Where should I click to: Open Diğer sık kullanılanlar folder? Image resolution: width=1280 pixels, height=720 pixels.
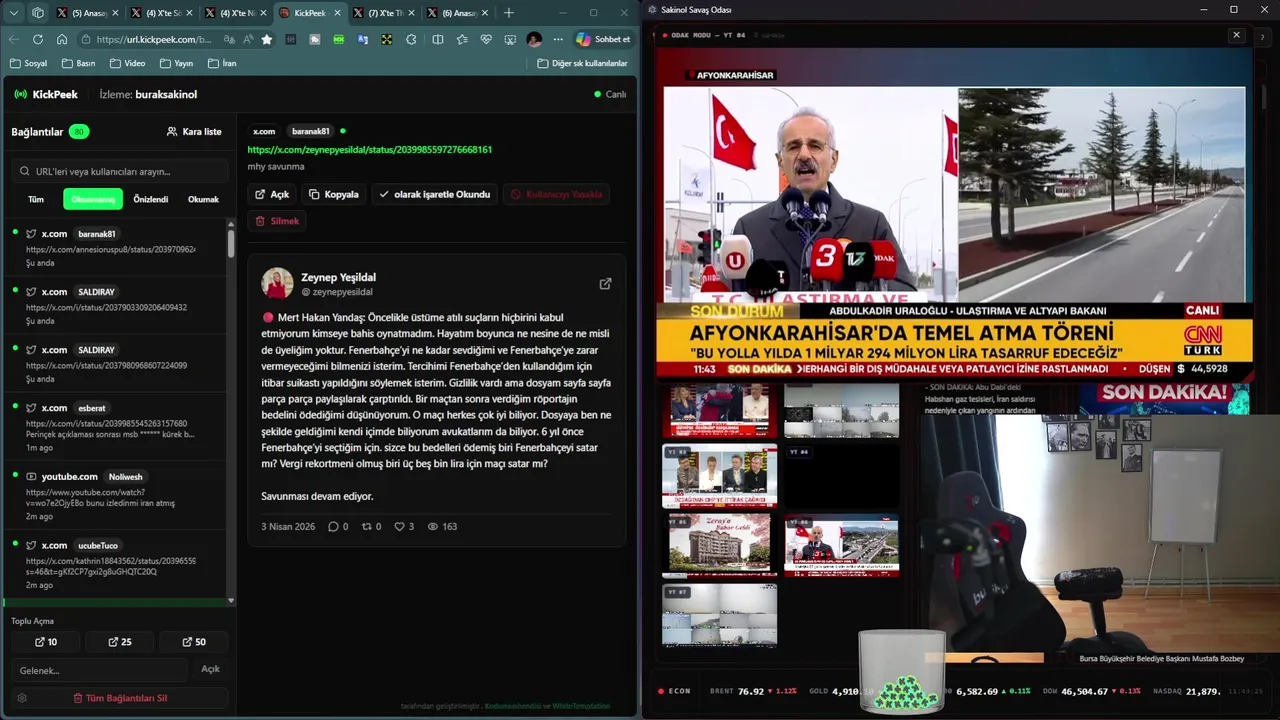(583, 63)
